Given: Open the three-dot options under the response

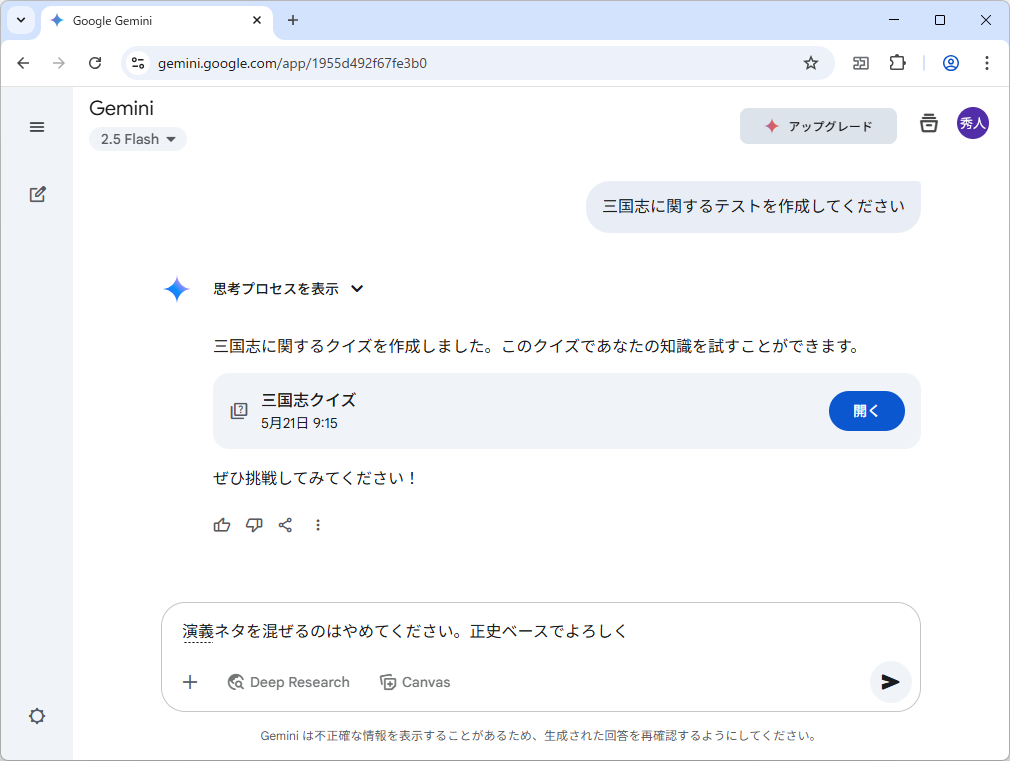Looking at the screenshot, I should click(318, 525).
